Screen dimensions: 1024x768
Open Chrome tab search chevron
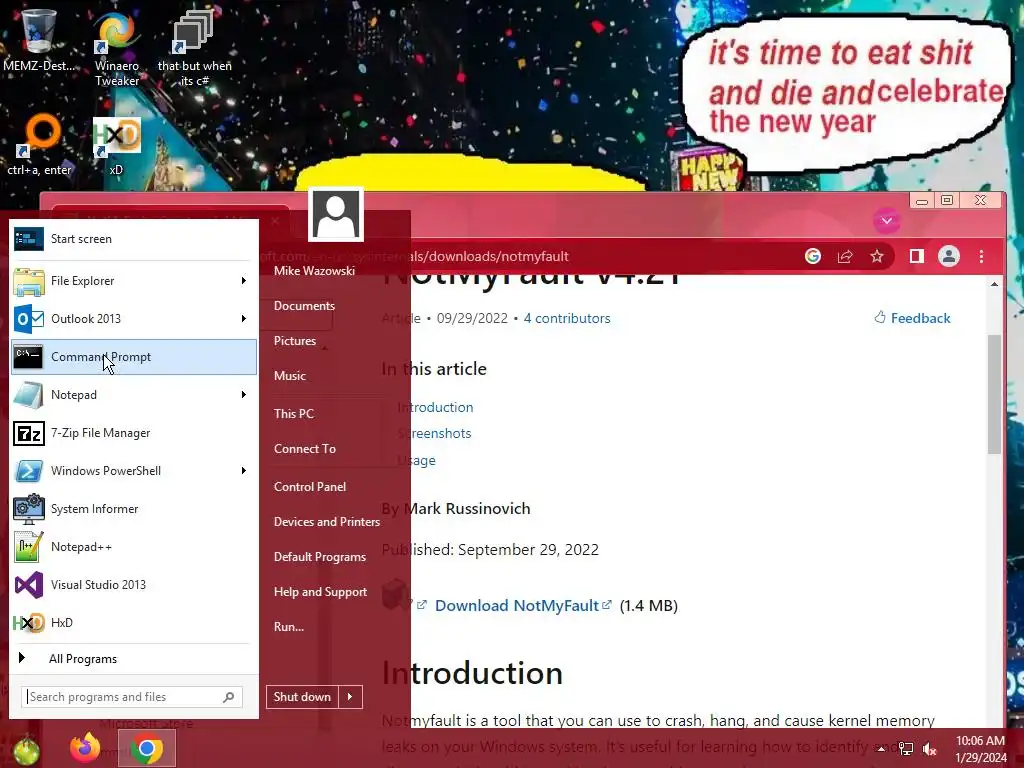887,221
